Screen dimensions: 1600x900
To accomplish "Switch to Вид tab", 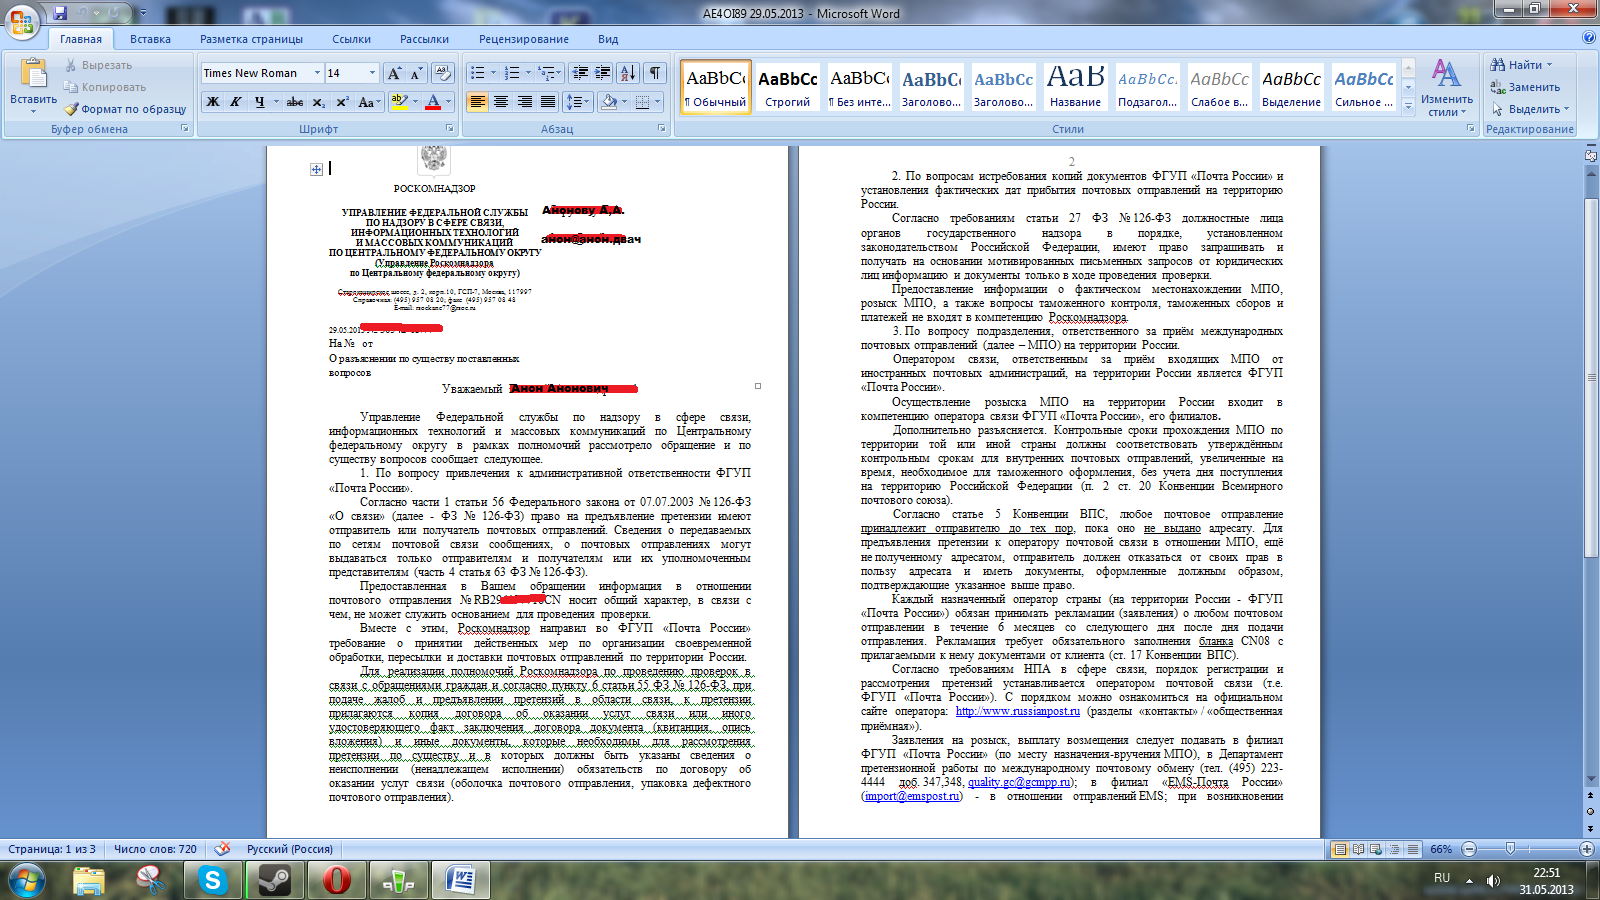I will click(608, 39).
